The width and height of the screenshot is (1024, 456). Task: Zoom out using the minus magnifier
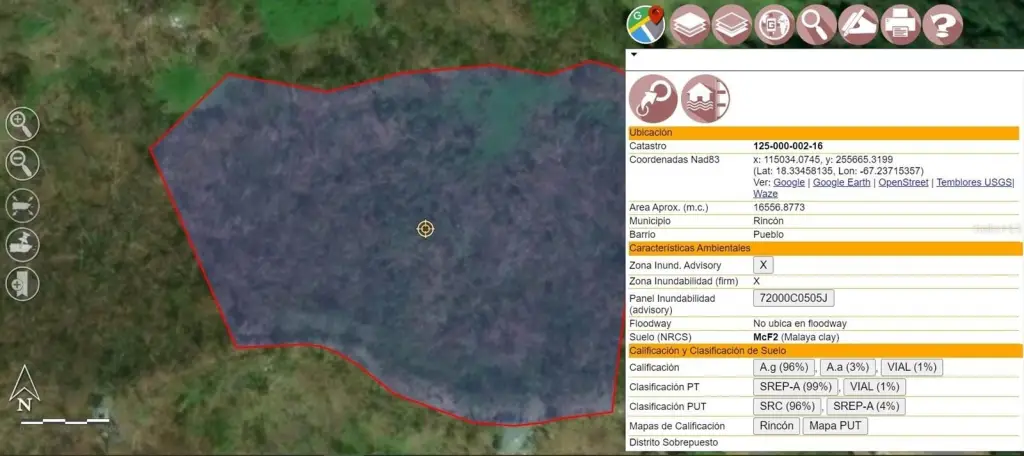[22, 162]
